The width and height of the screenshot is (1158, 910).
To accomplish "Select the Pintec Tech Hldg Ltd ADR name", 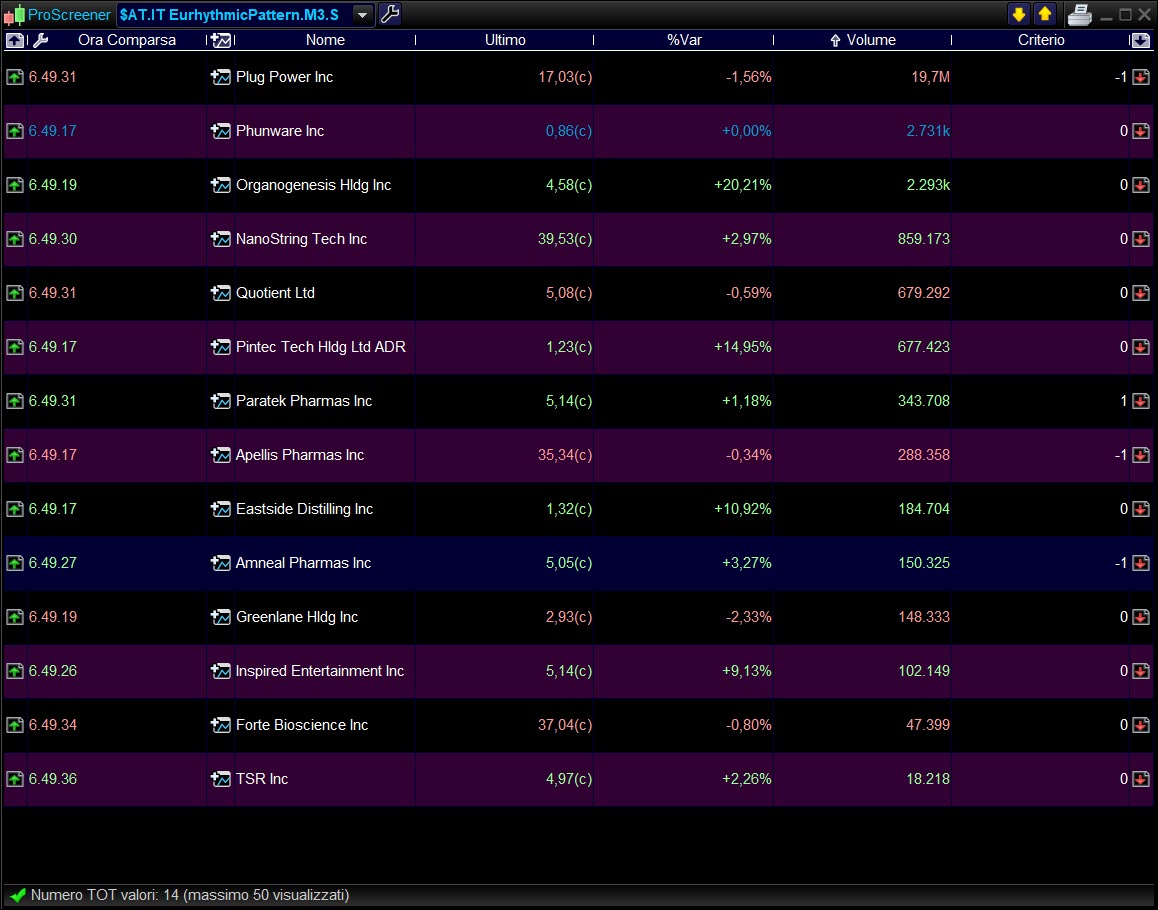I will click(x=321, y=346).
